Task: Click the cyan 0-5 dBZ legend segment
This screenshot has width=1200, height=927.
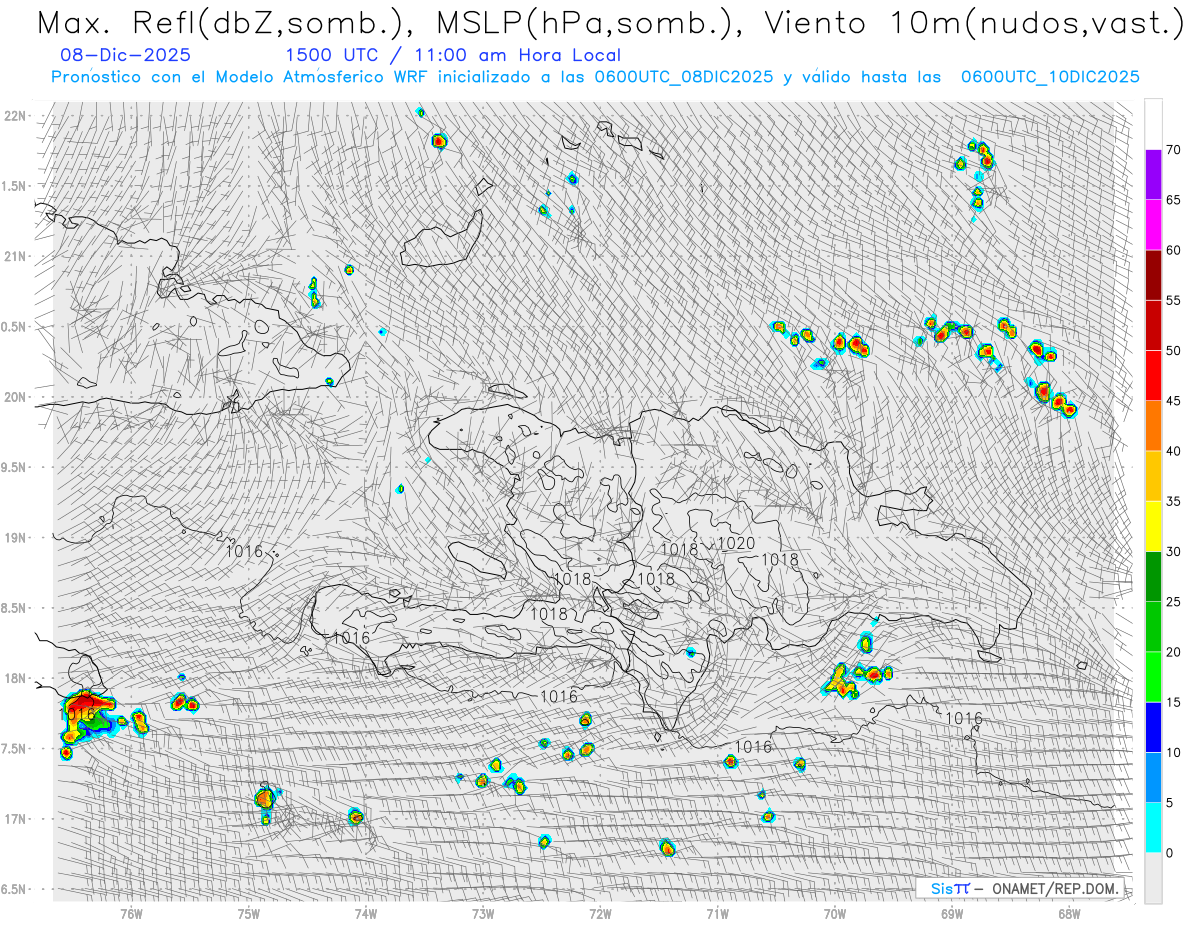Action: point(1153,827)
